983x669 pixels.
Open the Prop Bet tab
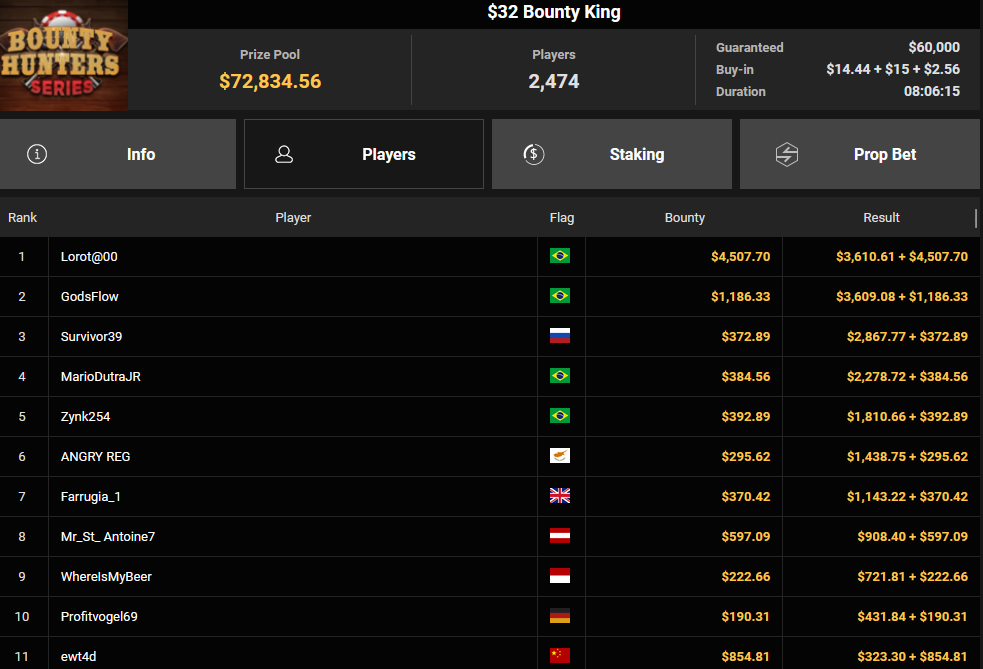click(x=860, y=154)
